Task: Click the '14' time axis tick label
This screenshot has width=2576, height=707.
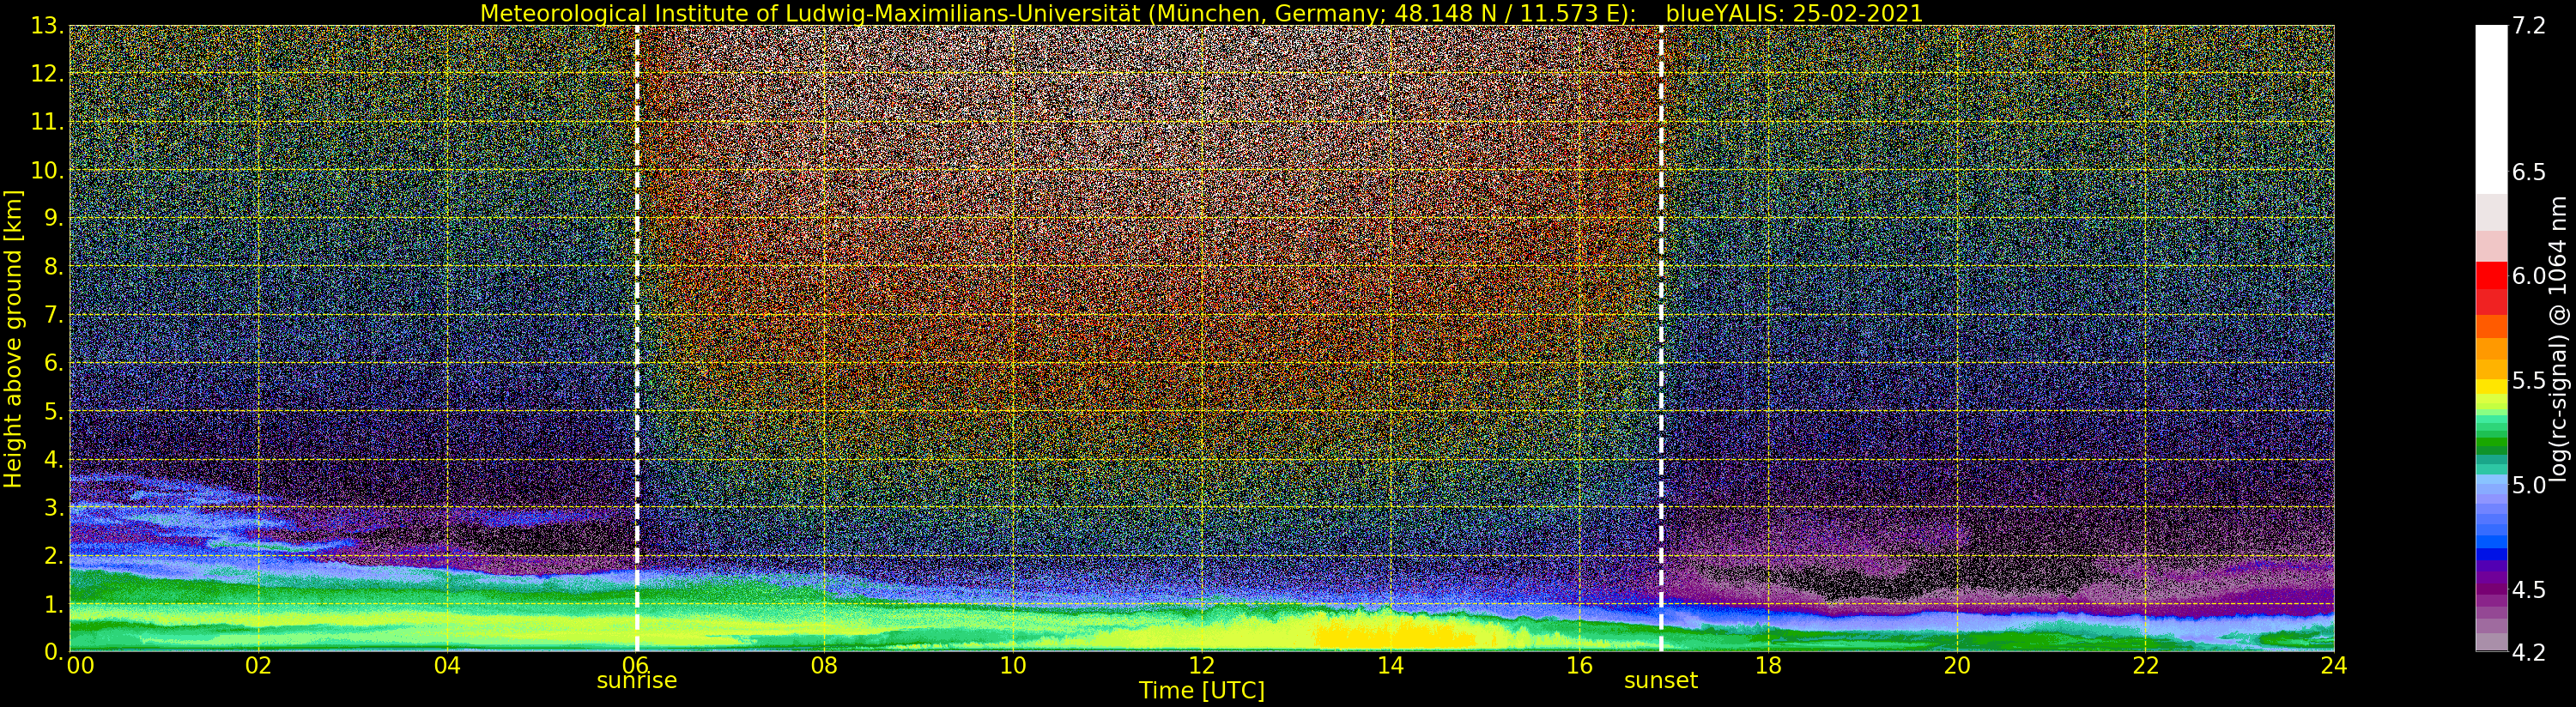Action: coord(1390,666)
